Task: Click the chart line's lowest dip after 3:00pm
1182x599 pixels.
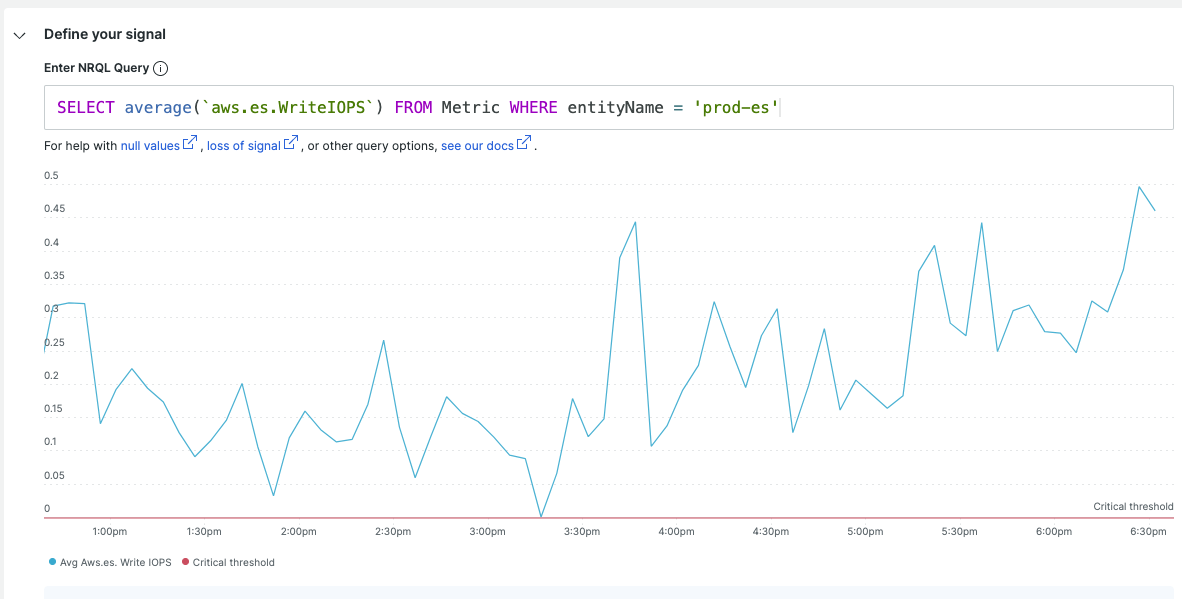Action: [540, 516]
